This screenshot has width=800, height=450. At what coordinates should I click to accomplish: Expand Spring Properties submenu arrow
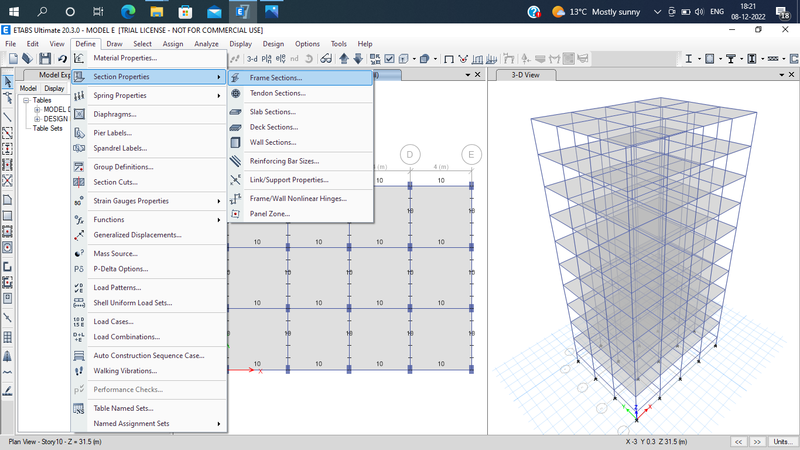tap(219, 96)
